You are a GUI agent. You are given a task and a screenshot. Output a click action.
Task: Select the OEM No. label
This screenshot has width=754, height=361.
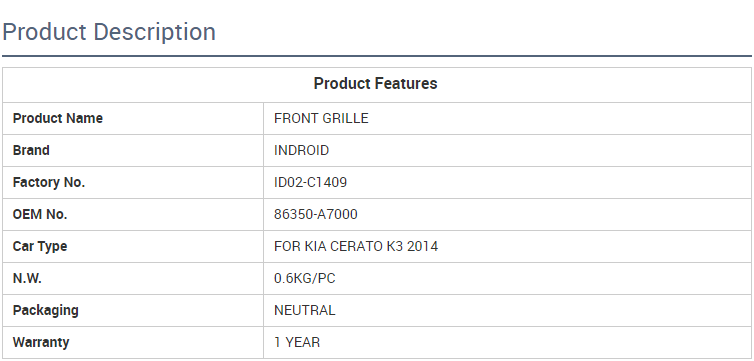point(40,214)
